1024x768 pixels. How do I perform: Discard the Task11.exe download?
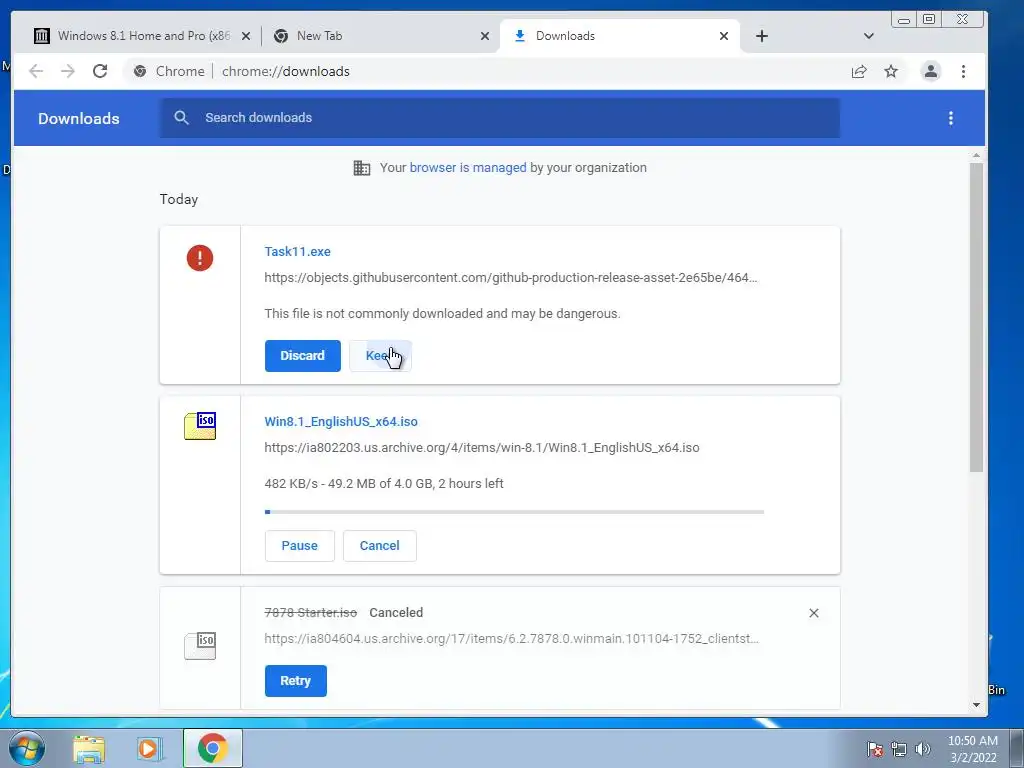(x=302, y=356)
